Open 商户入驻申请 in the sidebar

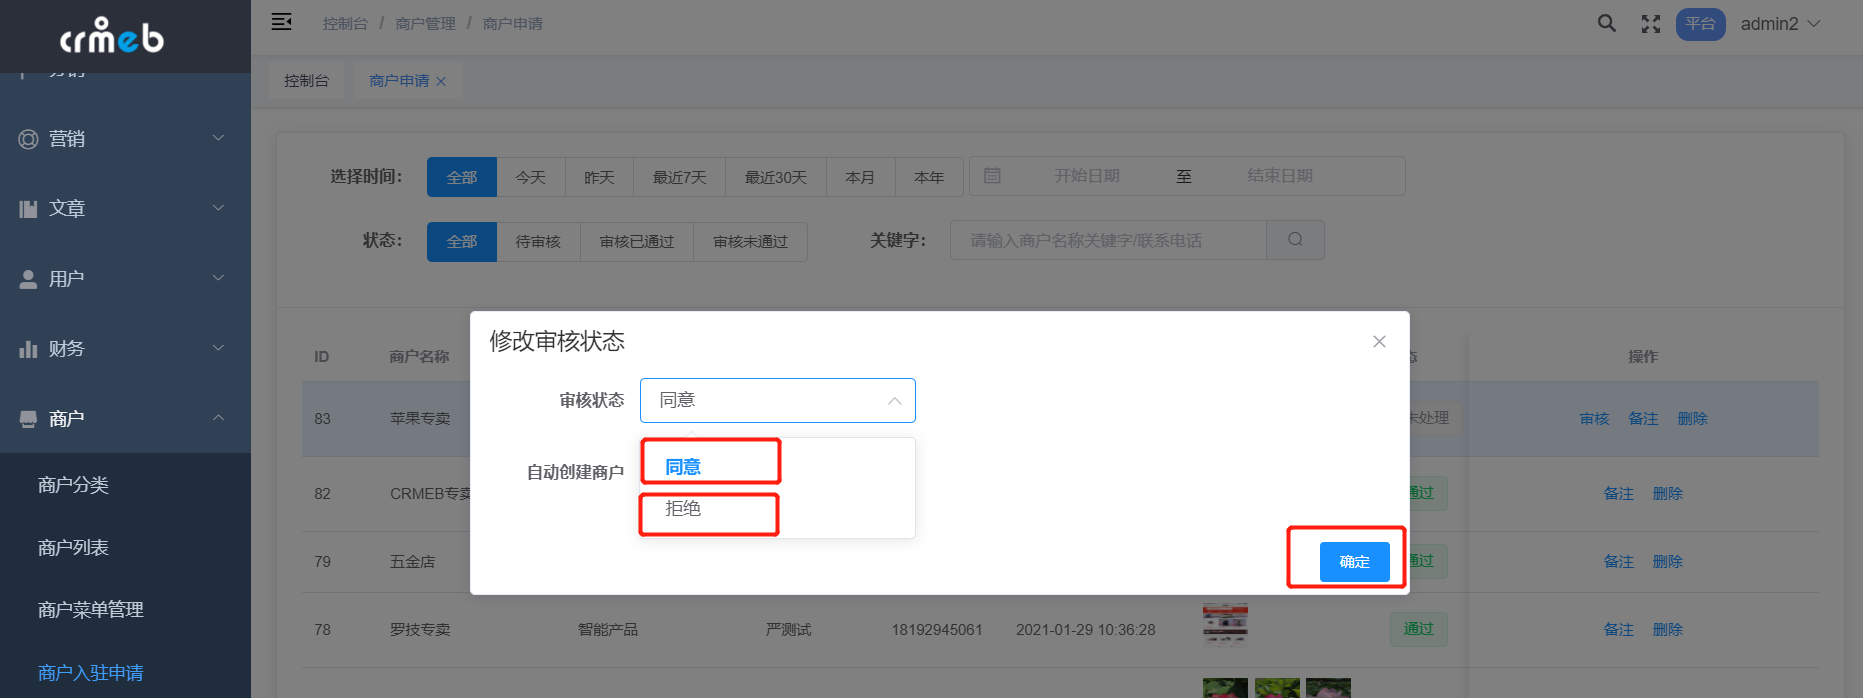[90, 673]
